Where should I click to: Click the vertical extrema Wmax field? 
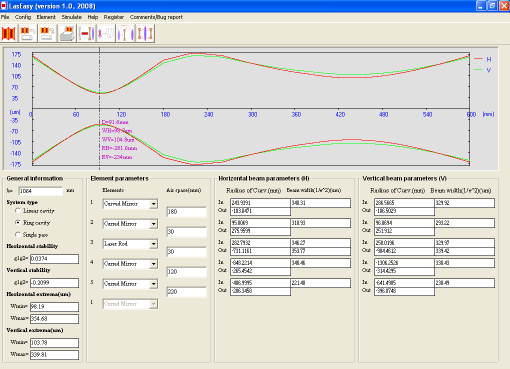pos(54,355)
